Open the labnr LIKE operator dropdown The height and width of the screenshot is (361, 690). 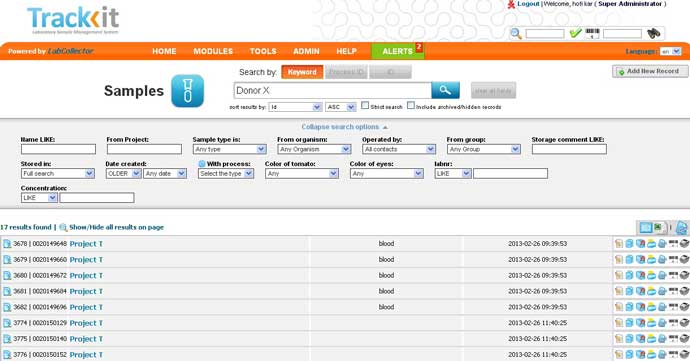click(x=453, y=173)
